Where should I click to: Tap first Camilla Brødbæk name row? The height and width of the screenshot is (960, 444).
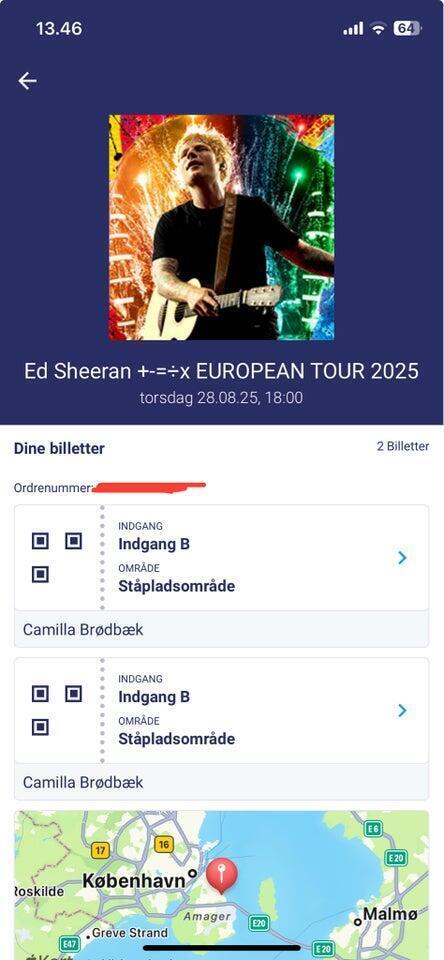pos(222,629)
